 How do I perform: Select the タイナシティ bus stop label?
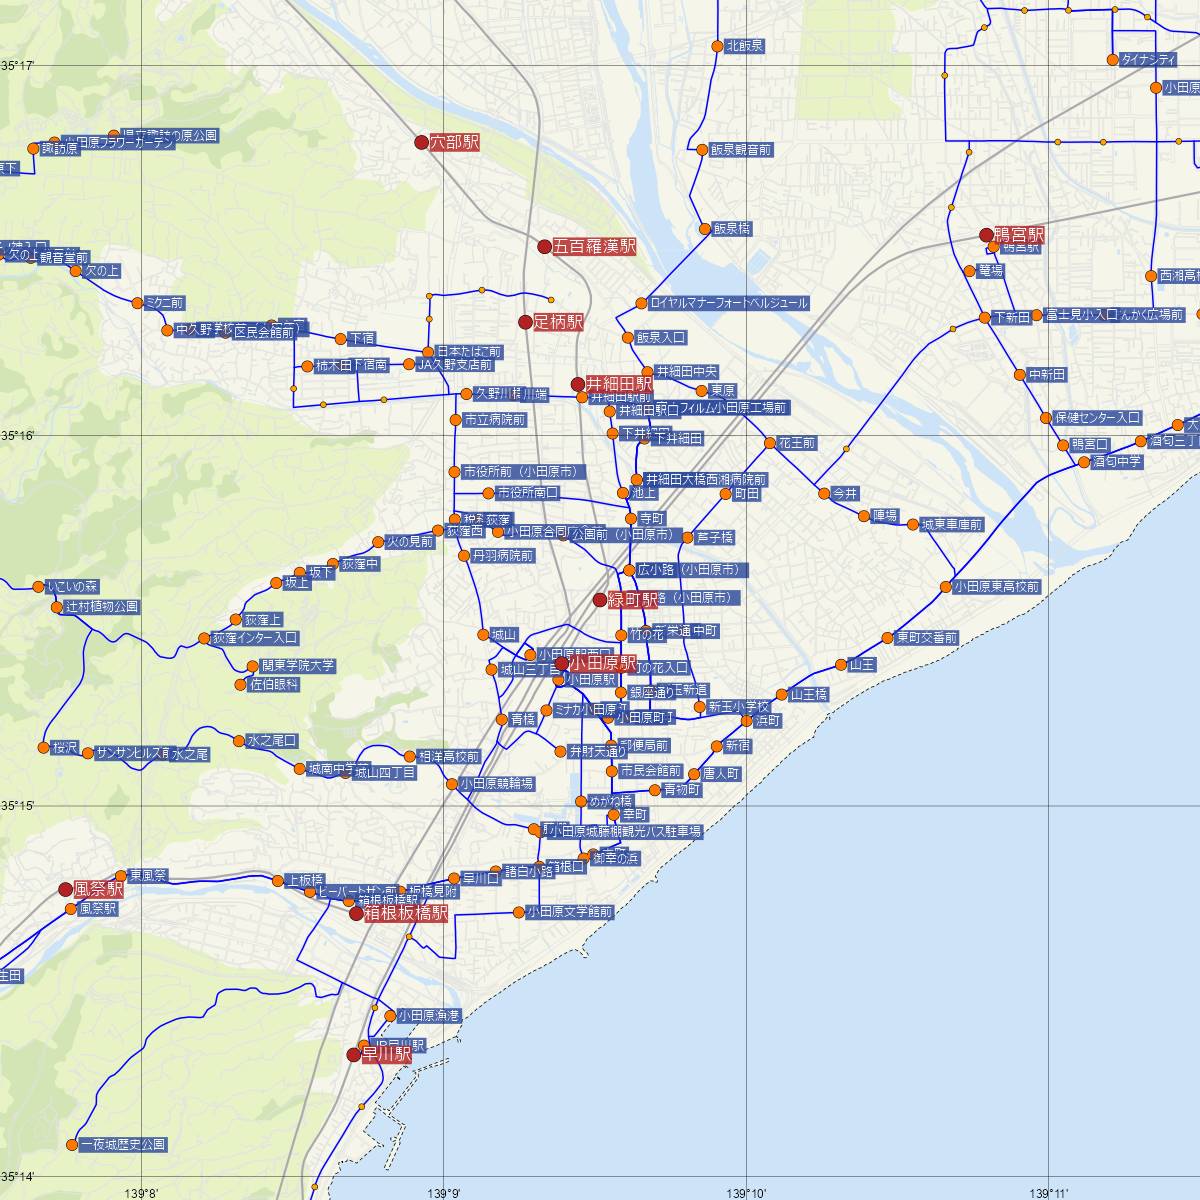(x=1149, y=60)
